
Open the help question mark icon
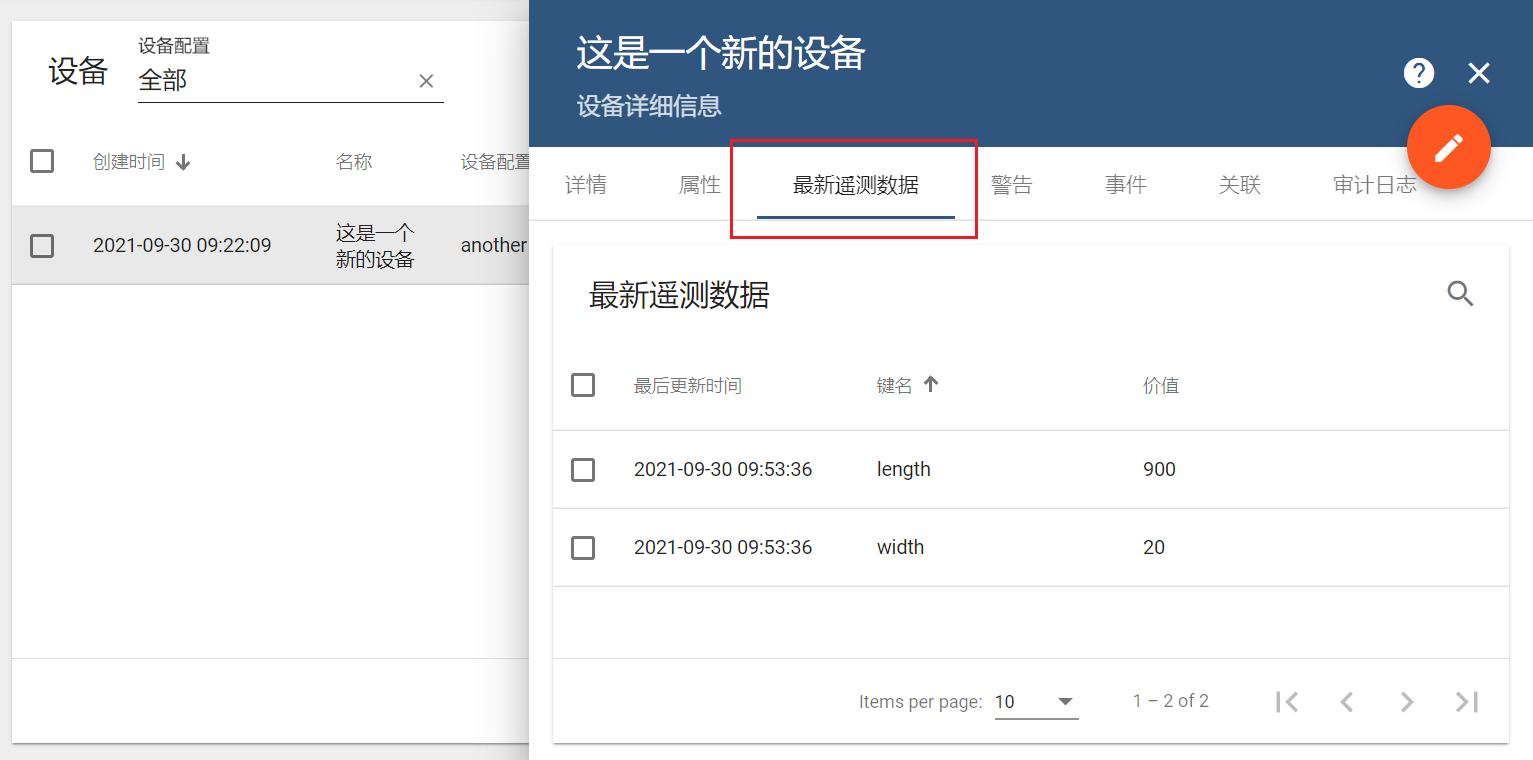[1419, 73]
